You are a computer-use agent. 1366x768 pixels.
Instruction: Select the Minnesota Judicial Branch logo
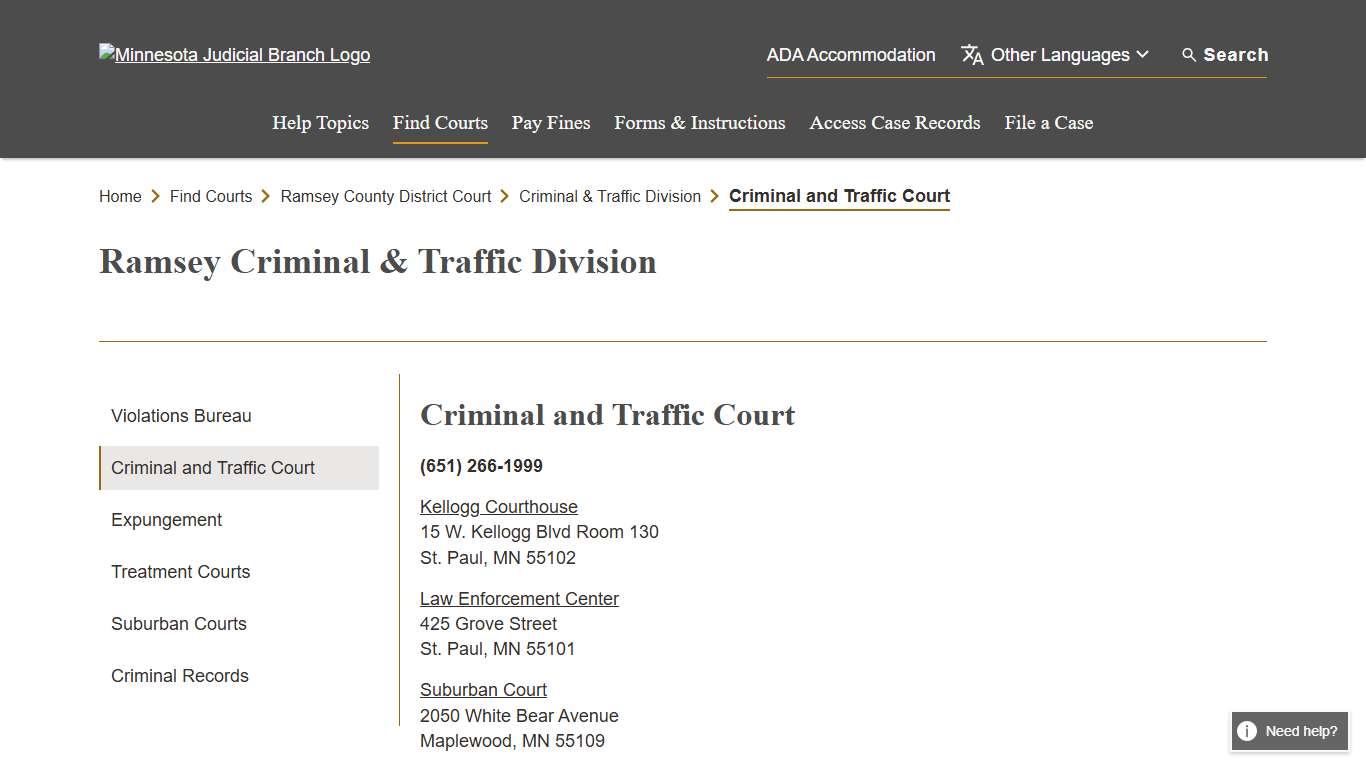[x=234, y=54]
